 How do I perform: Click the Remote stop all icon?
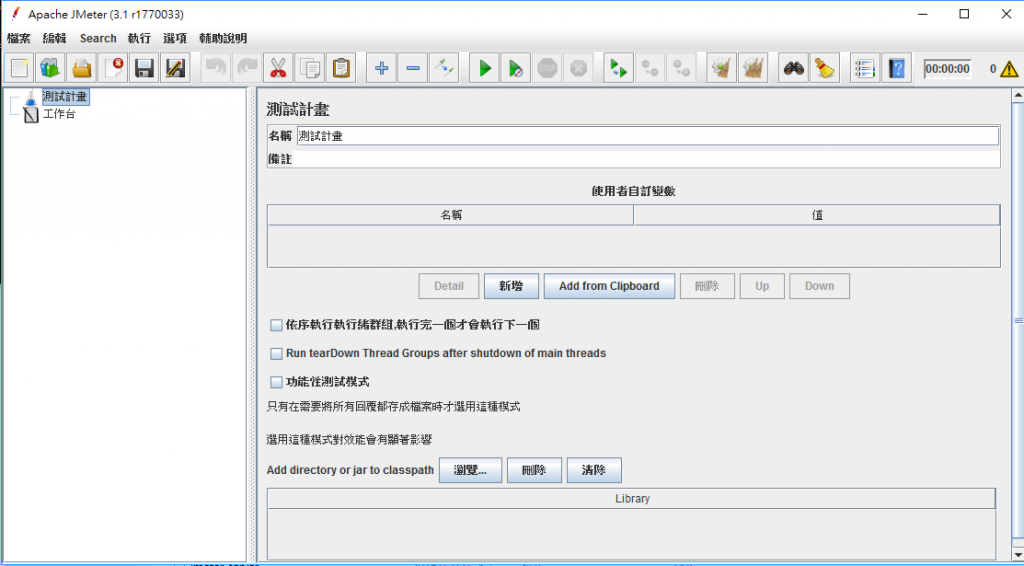tap(650, 68)
